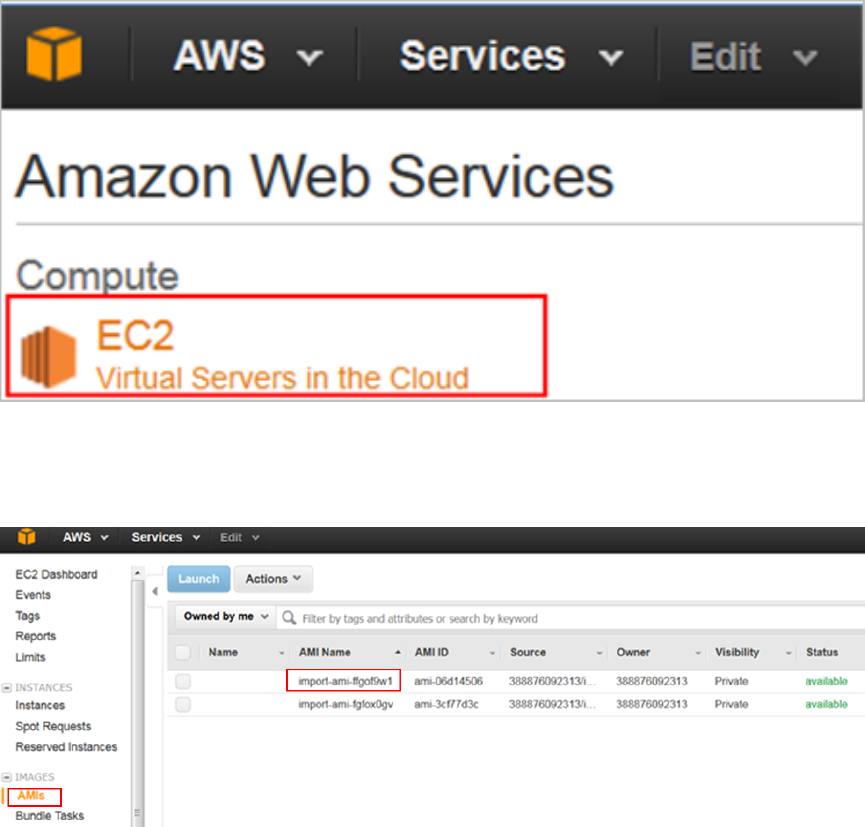Toggle the select-all checkbox in the table header
This screenshot has height=827, width=865.
[x=183, y=652]
